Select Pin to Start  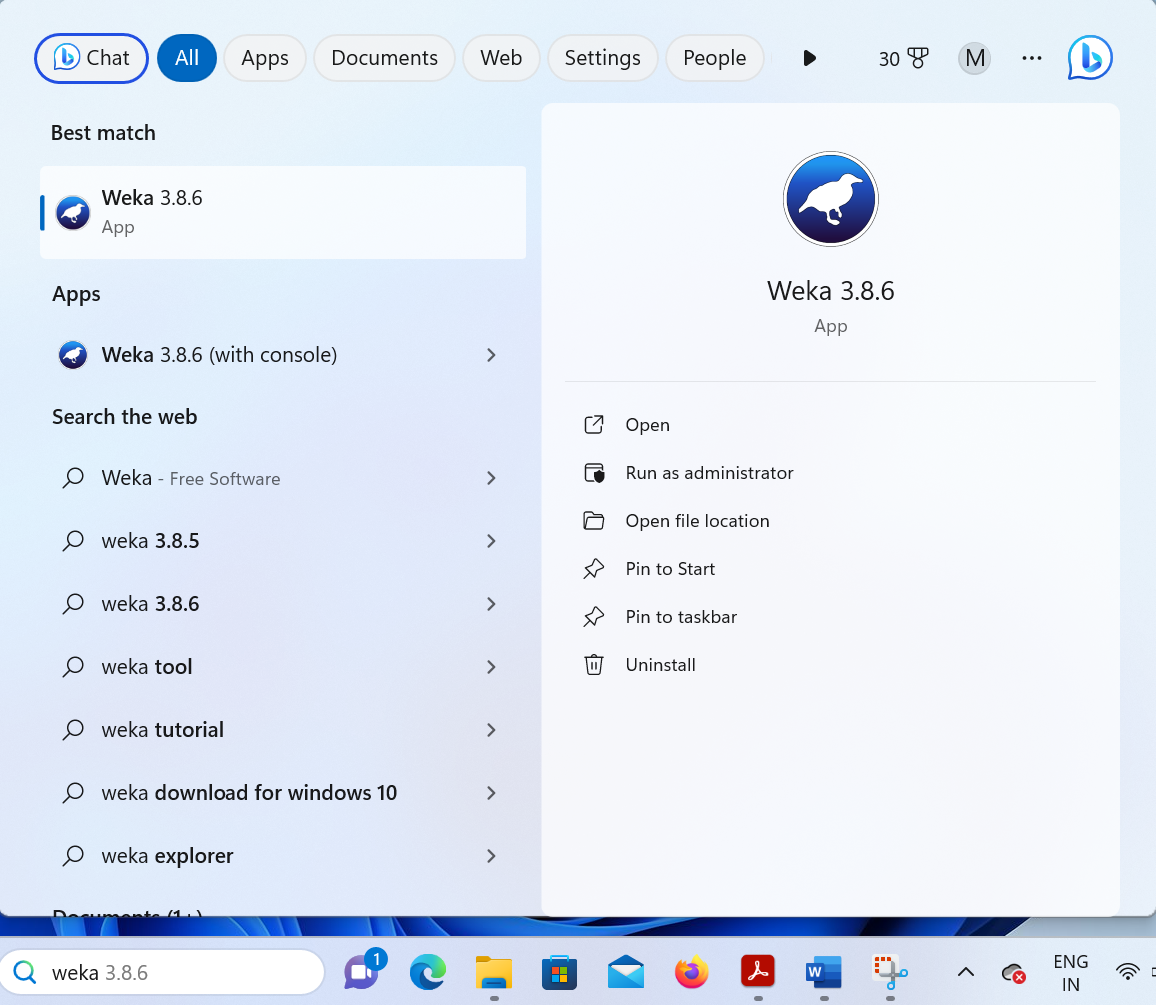670,568
